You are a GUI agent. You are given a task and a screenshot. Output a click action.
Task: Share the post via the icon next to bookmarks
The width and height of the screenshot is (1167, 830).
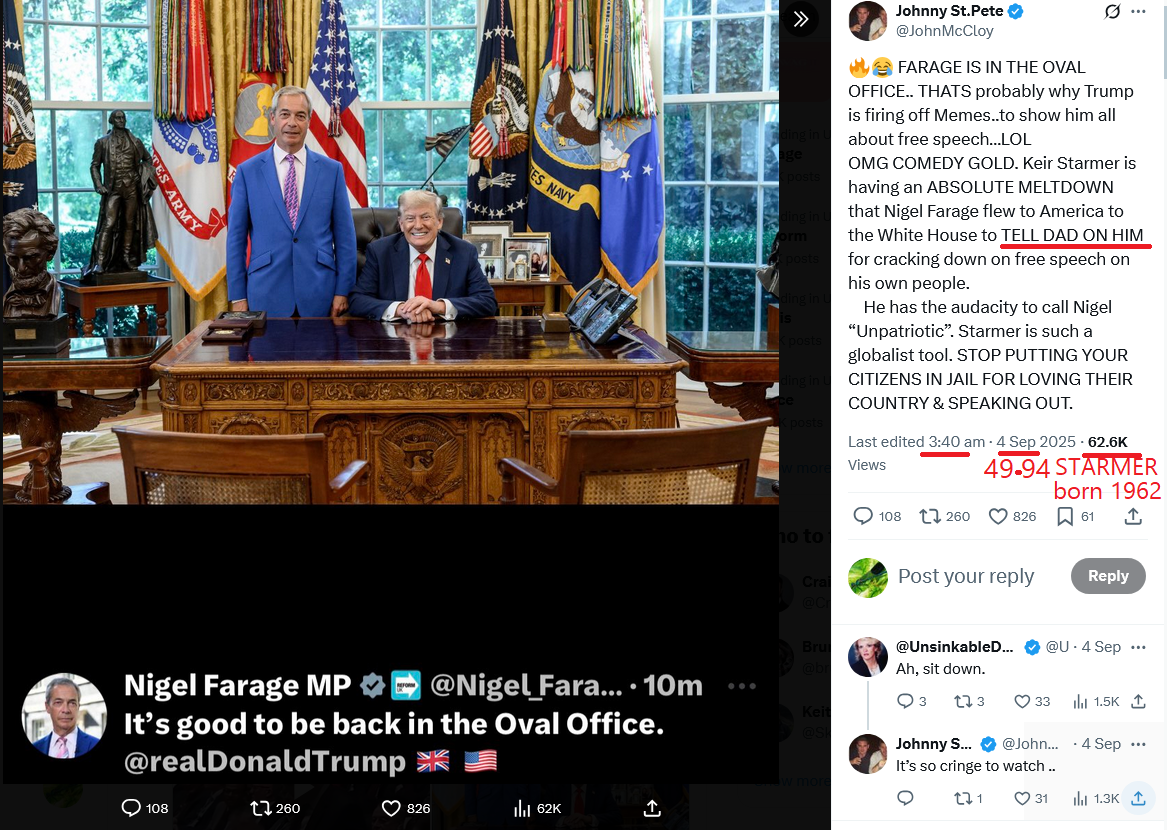click(x=1133, y=516)
